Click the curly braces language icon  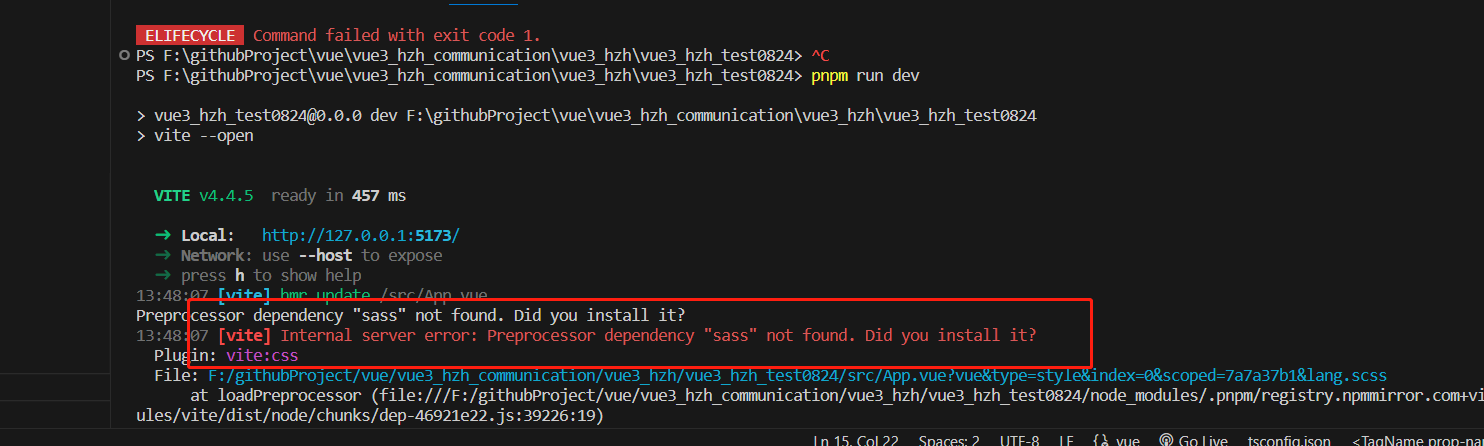tap(1101, 440)
